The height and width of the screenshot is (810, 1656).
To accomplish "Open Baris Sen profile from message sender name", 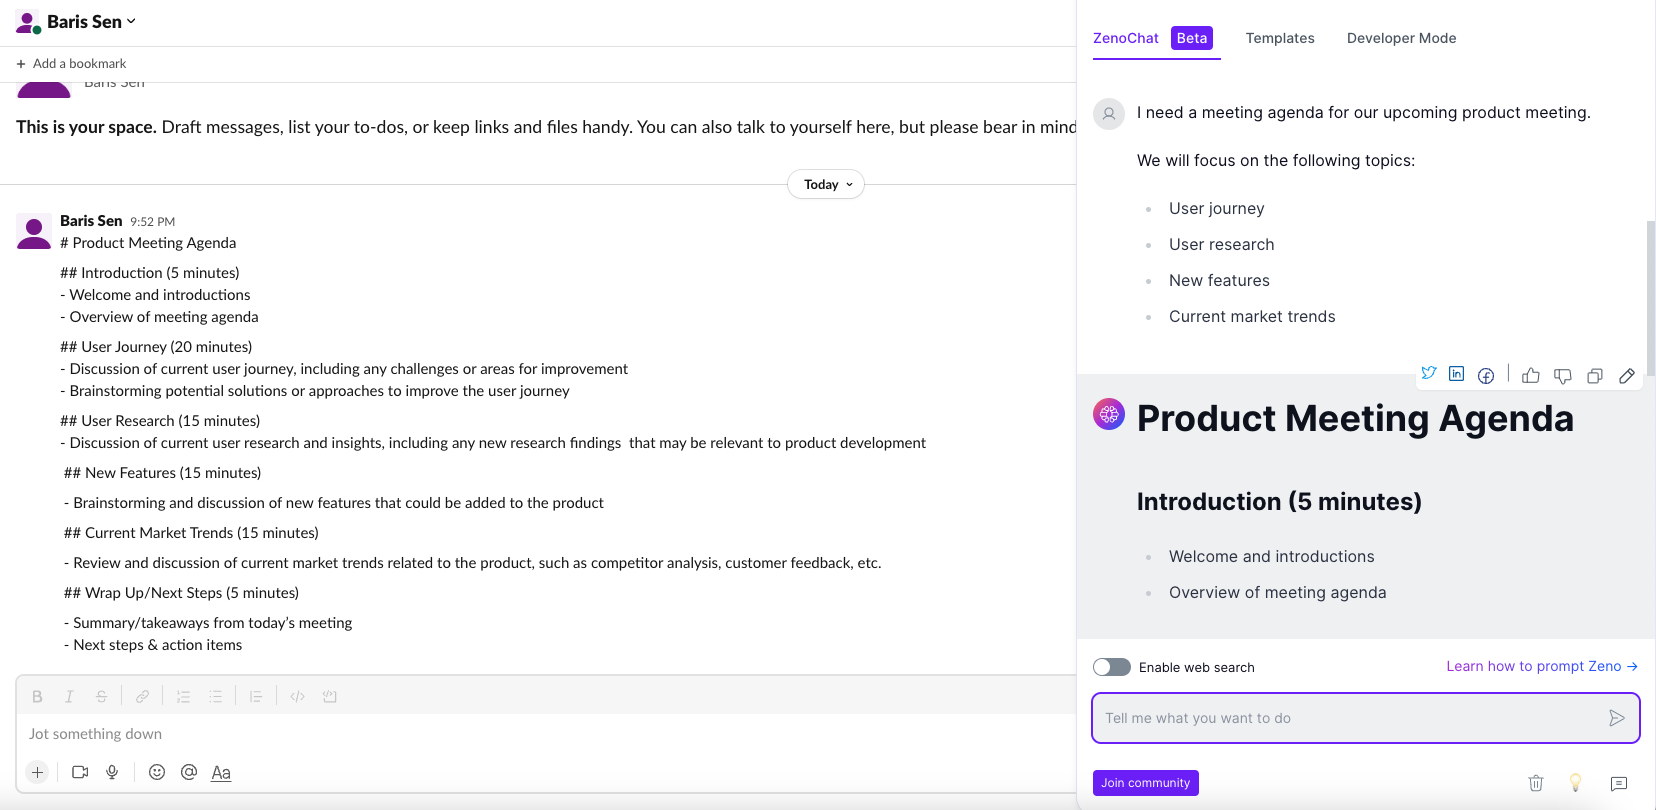I will click(91, 221).
